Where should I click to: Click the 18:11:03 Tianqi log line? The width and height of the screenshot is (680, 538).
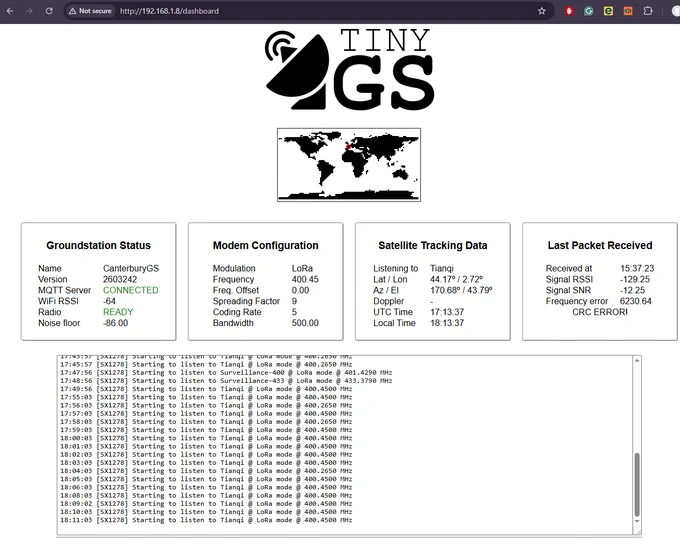206,520
